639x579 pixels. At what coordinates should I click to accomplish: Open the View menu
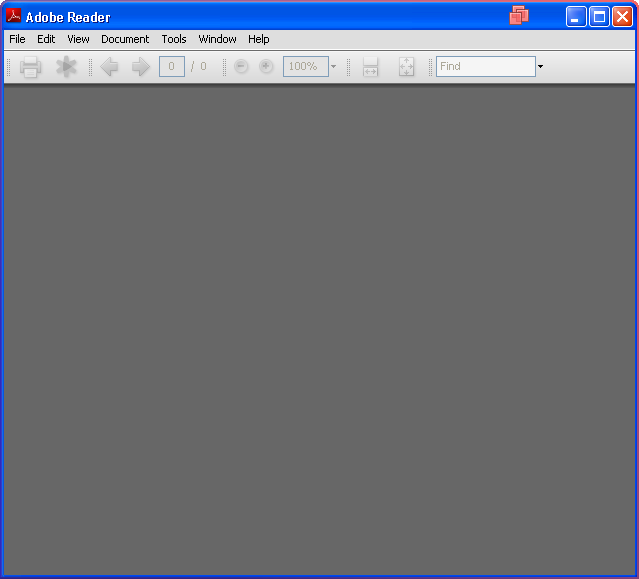click(78, 39)
